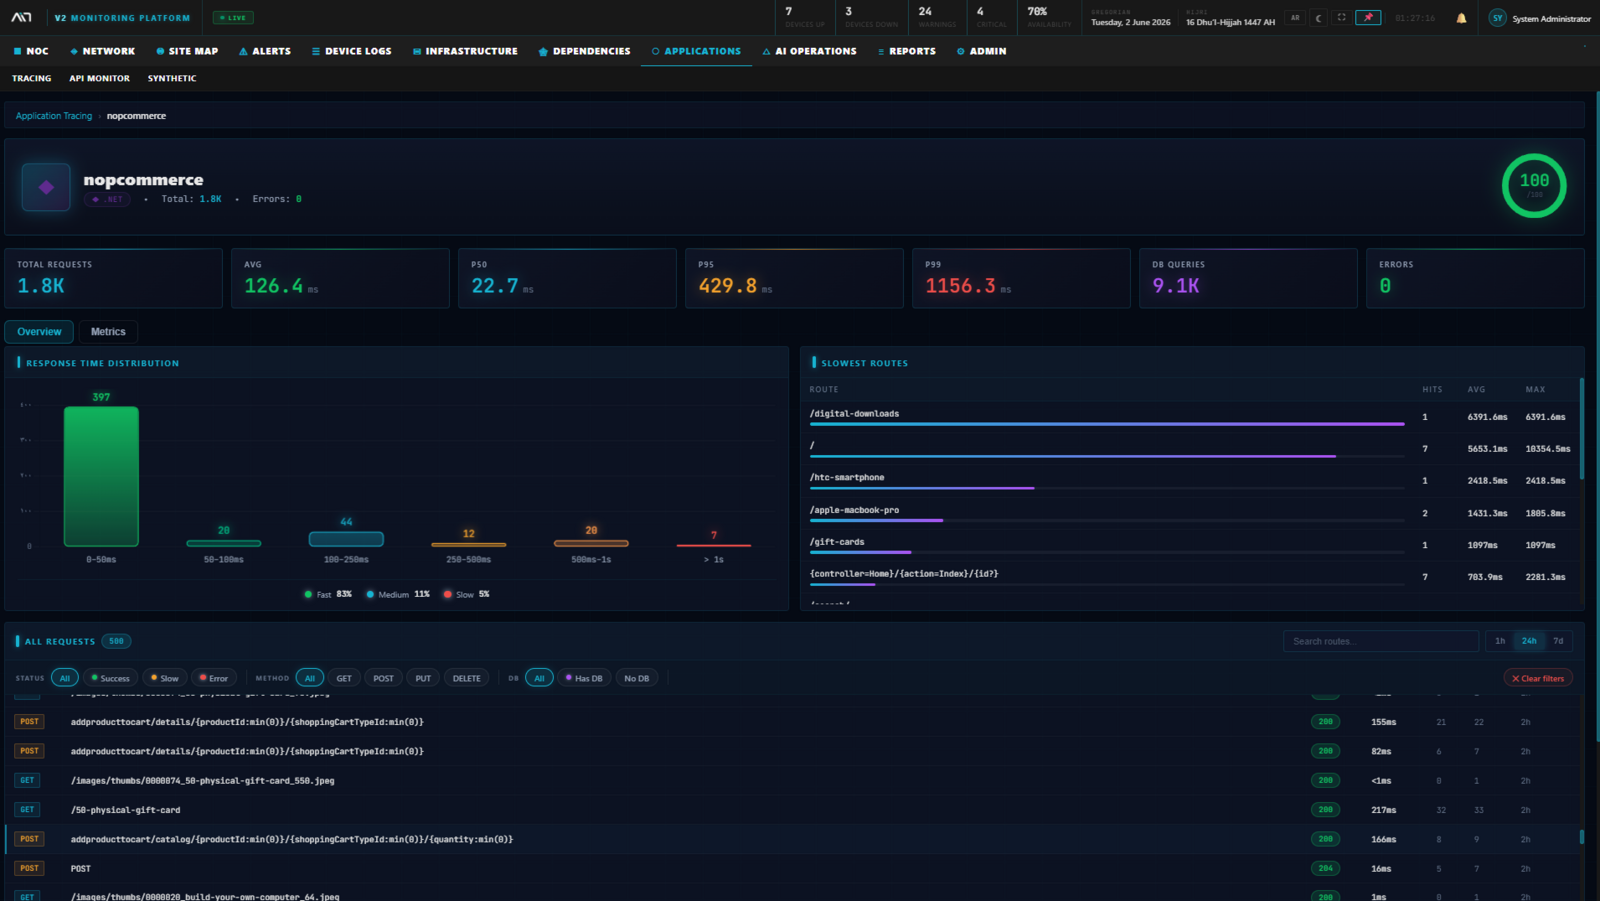This screenshot has height=901, width=1600.
Task: Go to the Reports menu
Action: 907,51
